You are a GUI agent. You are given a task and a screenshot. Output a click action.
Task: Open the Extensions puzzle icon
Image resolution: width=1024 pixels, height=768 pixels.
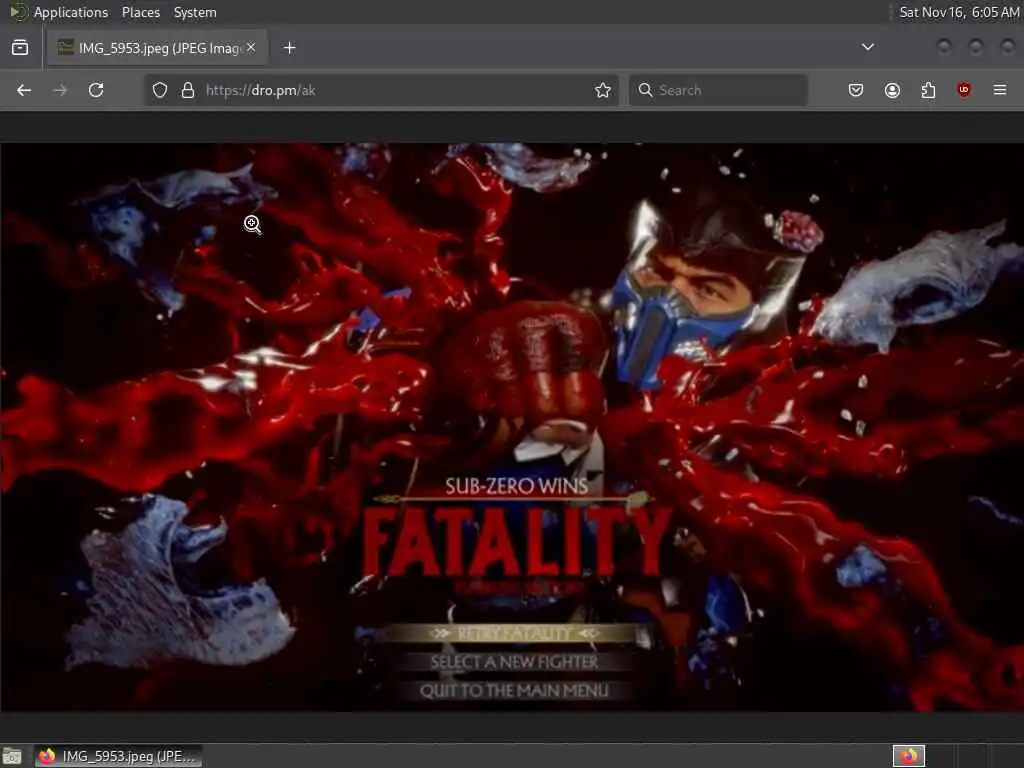point(928,90)
